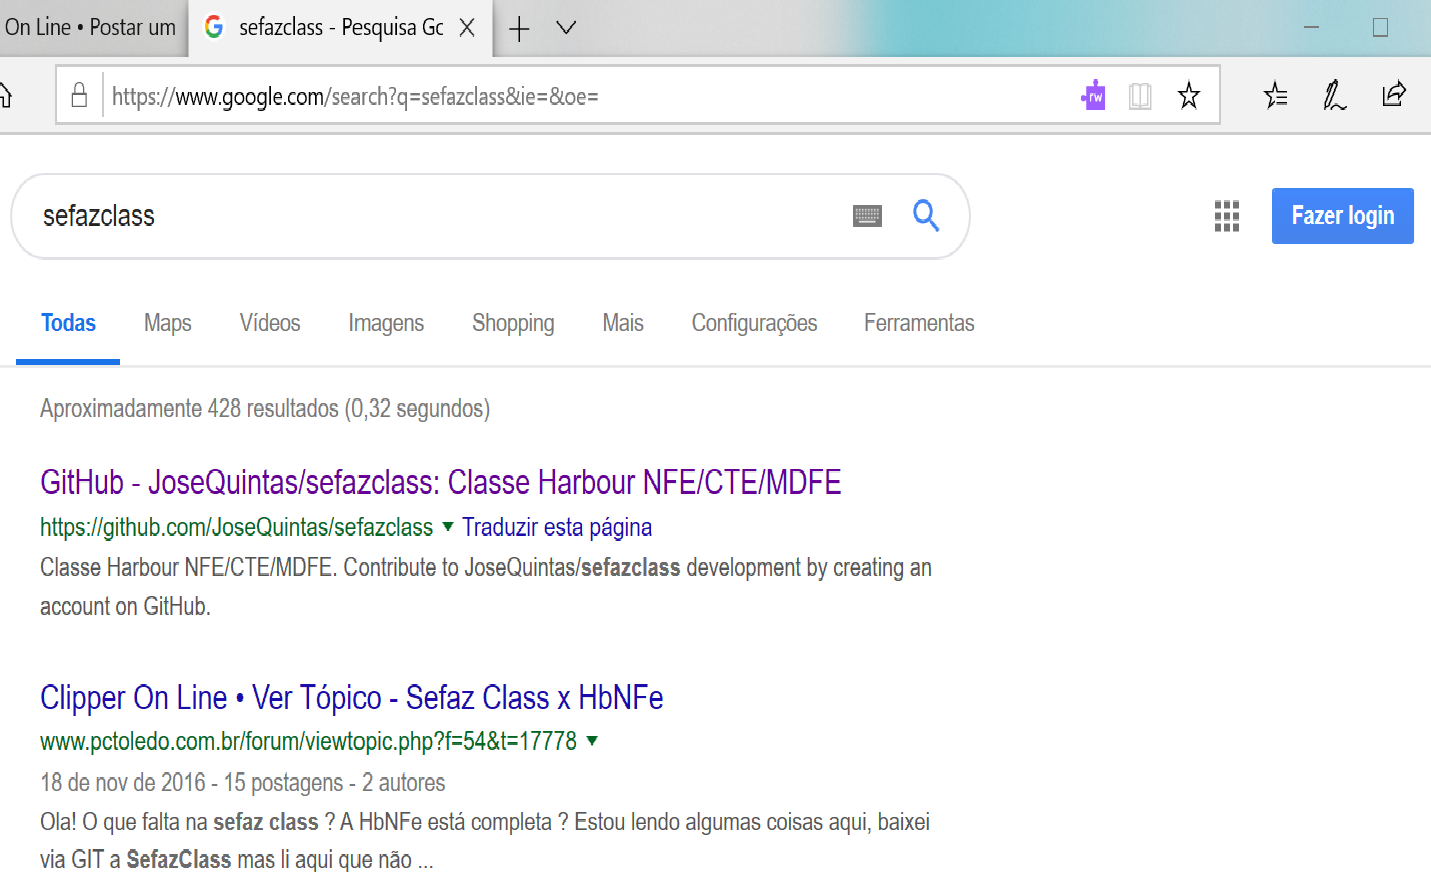Switch to the Vídeos tab
This screenshot has height=872, width=1431.
click(270, 323)
